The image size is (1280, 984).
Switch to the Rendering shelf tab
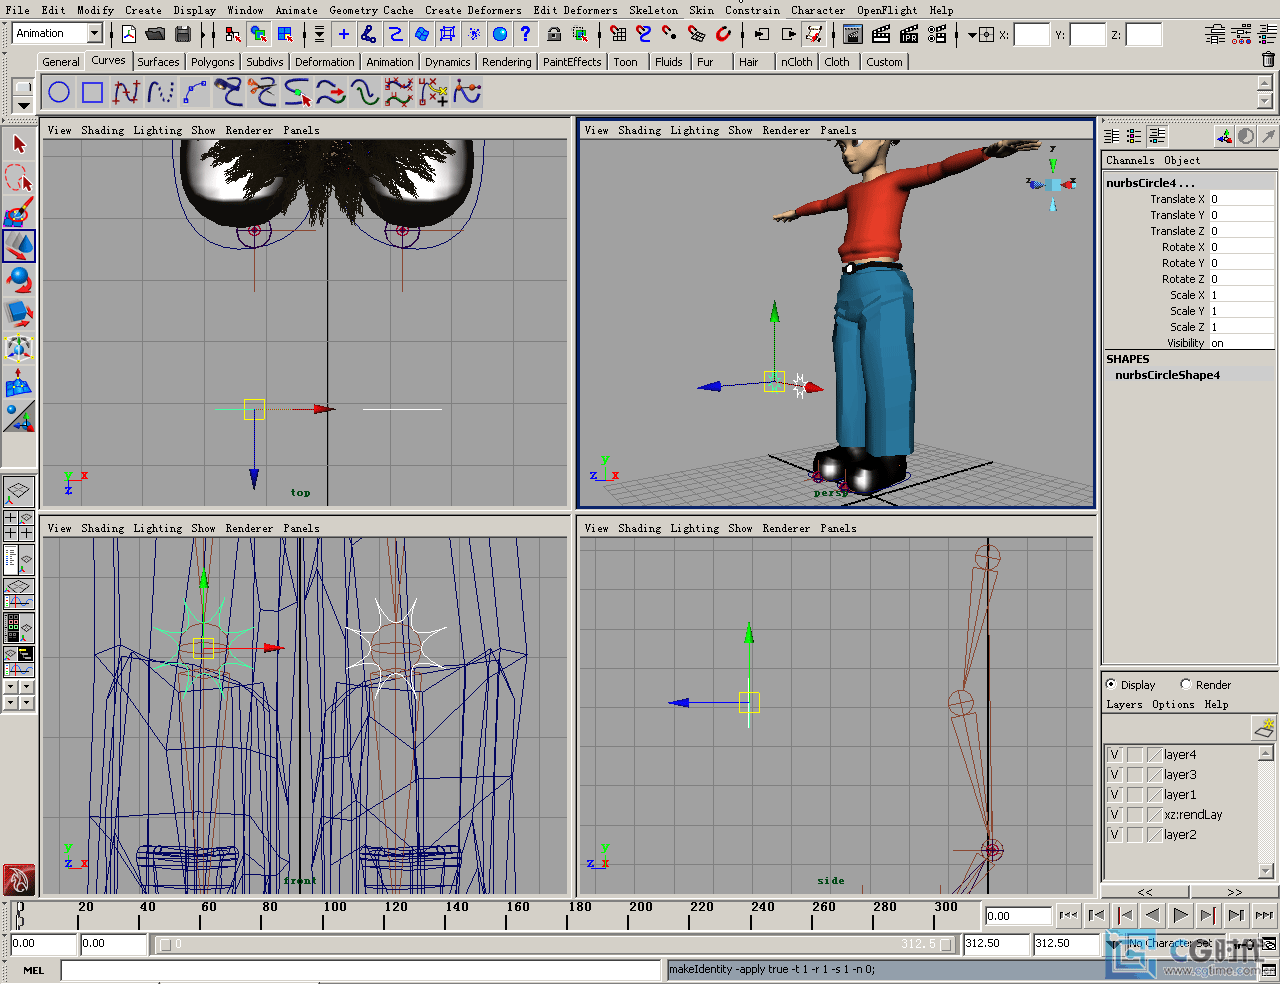click(x=506, y=62)
